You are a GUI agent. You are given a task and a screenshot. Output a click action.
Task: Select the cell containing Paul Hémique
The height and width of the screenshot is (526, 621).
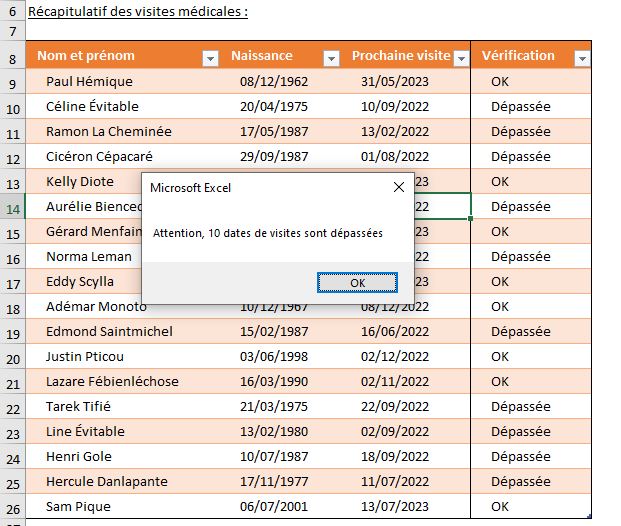pos(89,82)
